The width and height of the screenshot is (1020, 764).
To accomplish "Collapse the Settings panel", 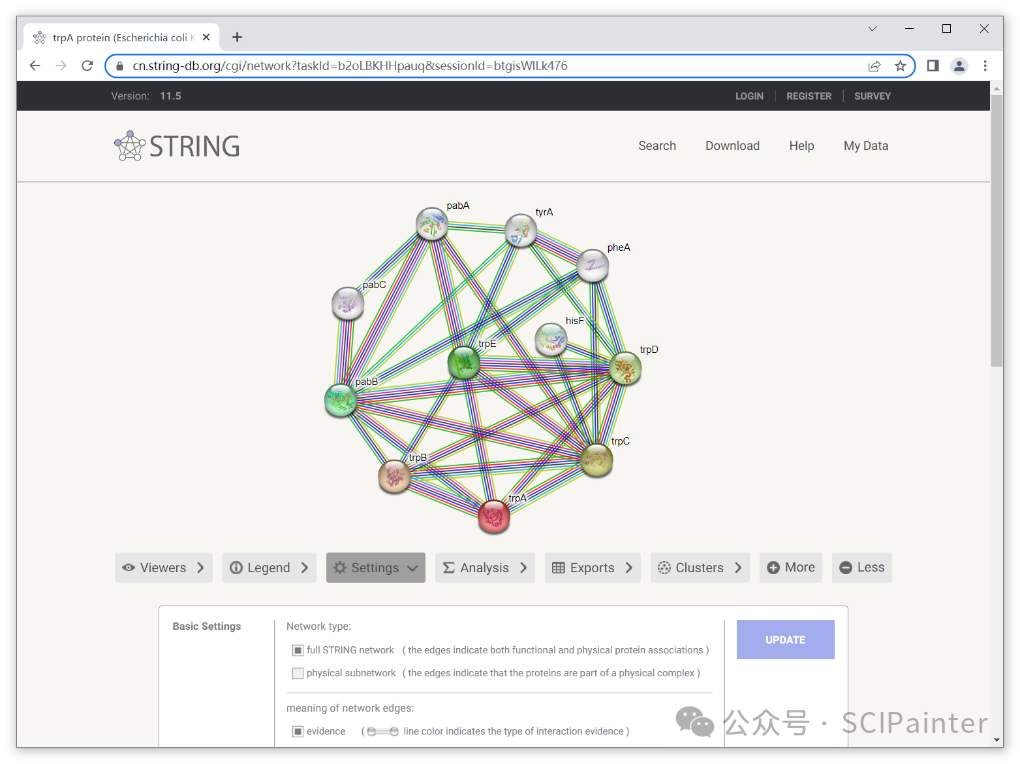I will [x=375, y=568].
